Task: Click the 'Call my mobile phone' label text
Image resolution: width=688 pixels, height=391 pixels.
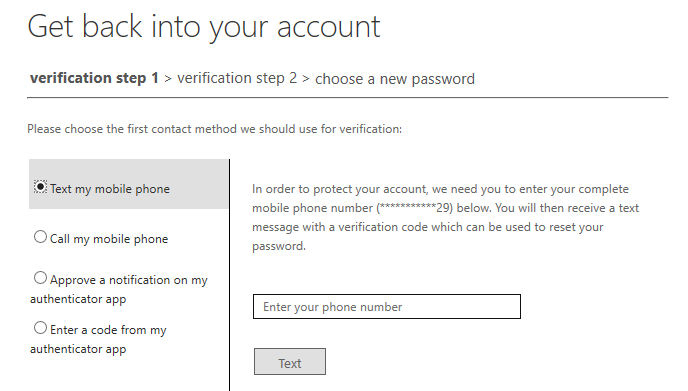Action: [x=109, y=239]
